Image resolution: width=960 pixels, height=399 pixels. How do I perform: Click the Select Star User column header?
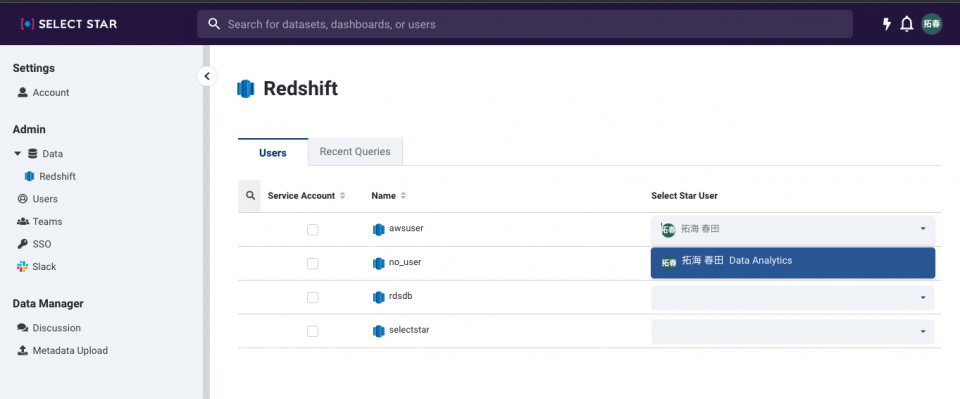(684, 196)
